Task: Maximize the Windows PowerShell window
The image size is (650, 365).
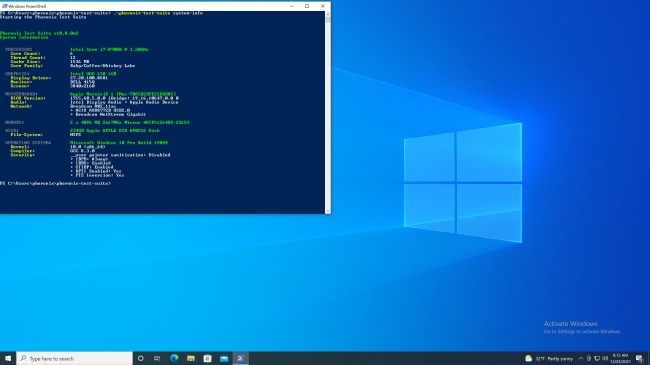Action: click(307, 6)
